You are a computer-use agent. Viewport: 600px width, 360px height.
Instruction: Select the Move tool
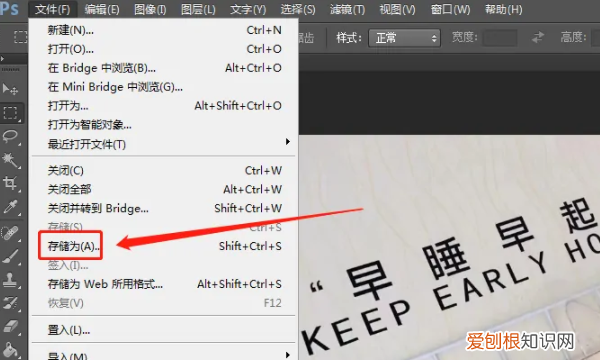pyautogui.click(x=10, y=90)
